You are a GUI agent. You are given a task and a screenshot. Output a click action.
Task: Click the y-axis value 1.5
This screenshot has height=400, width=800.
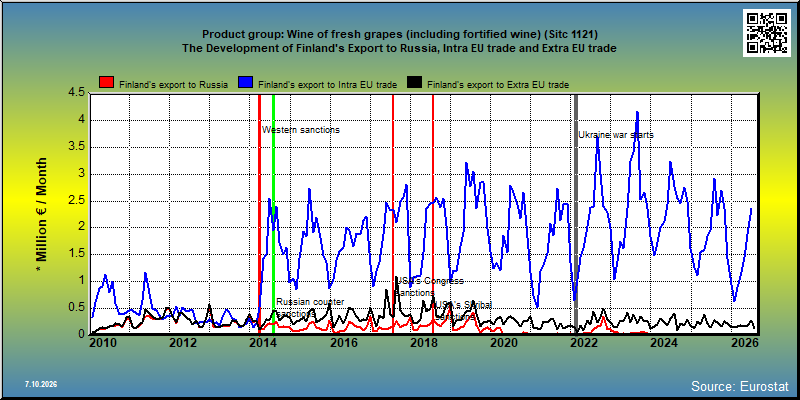[x=77, y=255]
